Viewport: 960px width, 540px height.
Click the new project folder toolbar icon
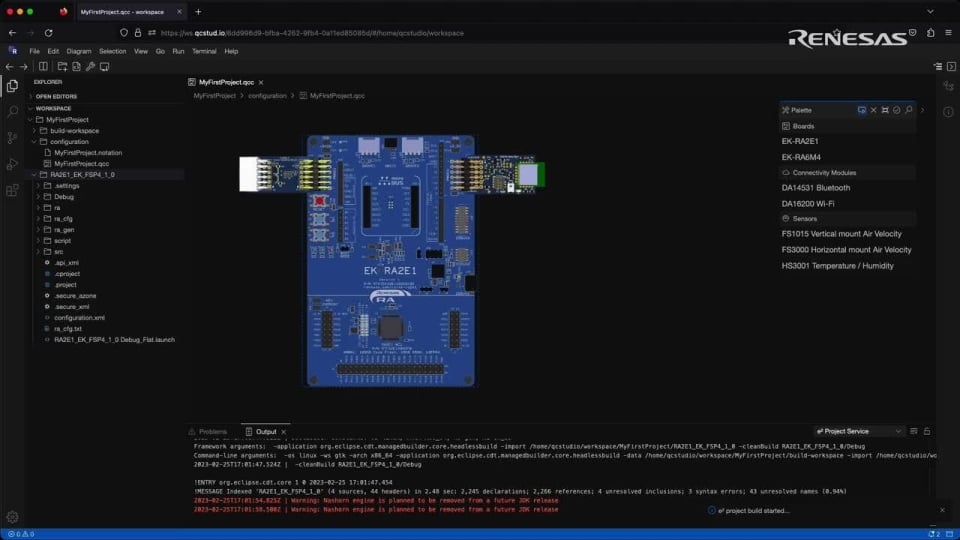(62, 67)
